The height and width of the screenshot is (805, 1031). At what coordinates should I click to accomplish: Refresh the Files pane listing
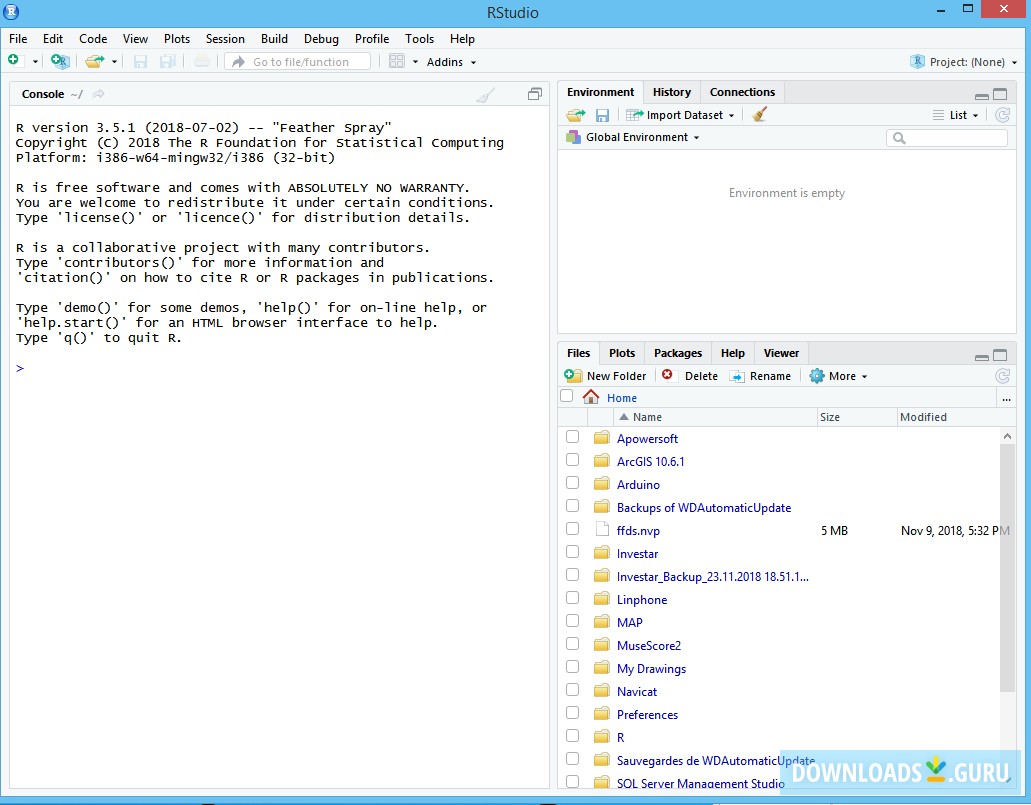tap(1002, 376)
